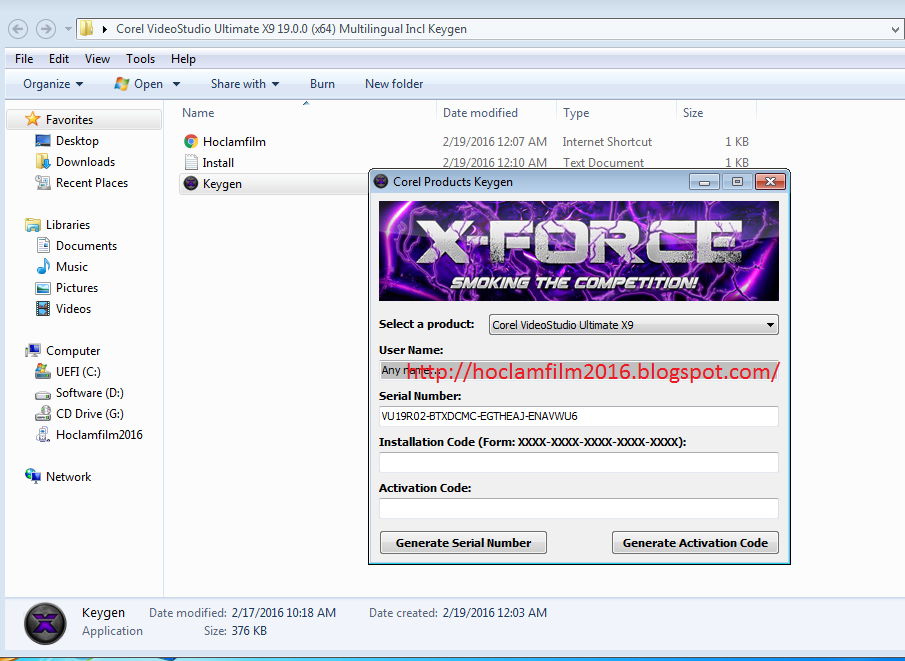Click the Activation Code field

coord(579,509)
